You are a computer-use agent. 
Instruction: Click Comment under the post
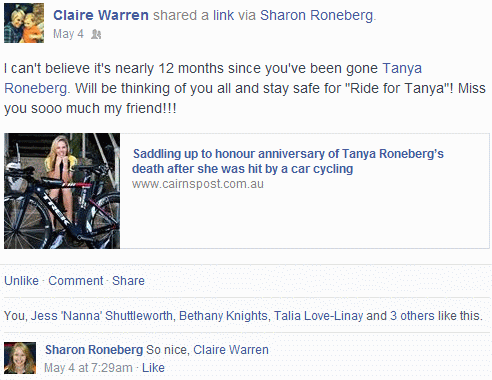[x=76, y=281]
